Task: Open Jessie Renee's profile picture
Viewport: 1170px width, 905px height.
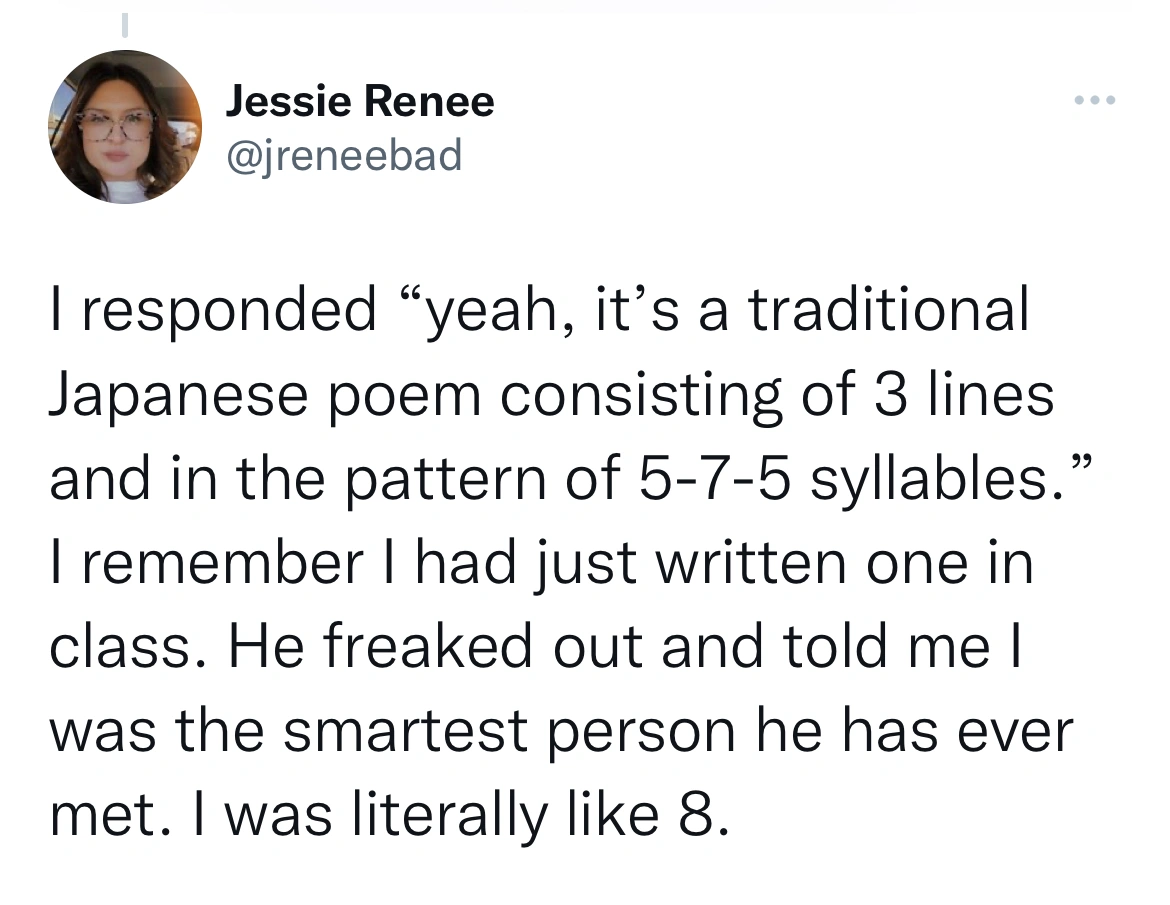Action: tap(125, 127)
